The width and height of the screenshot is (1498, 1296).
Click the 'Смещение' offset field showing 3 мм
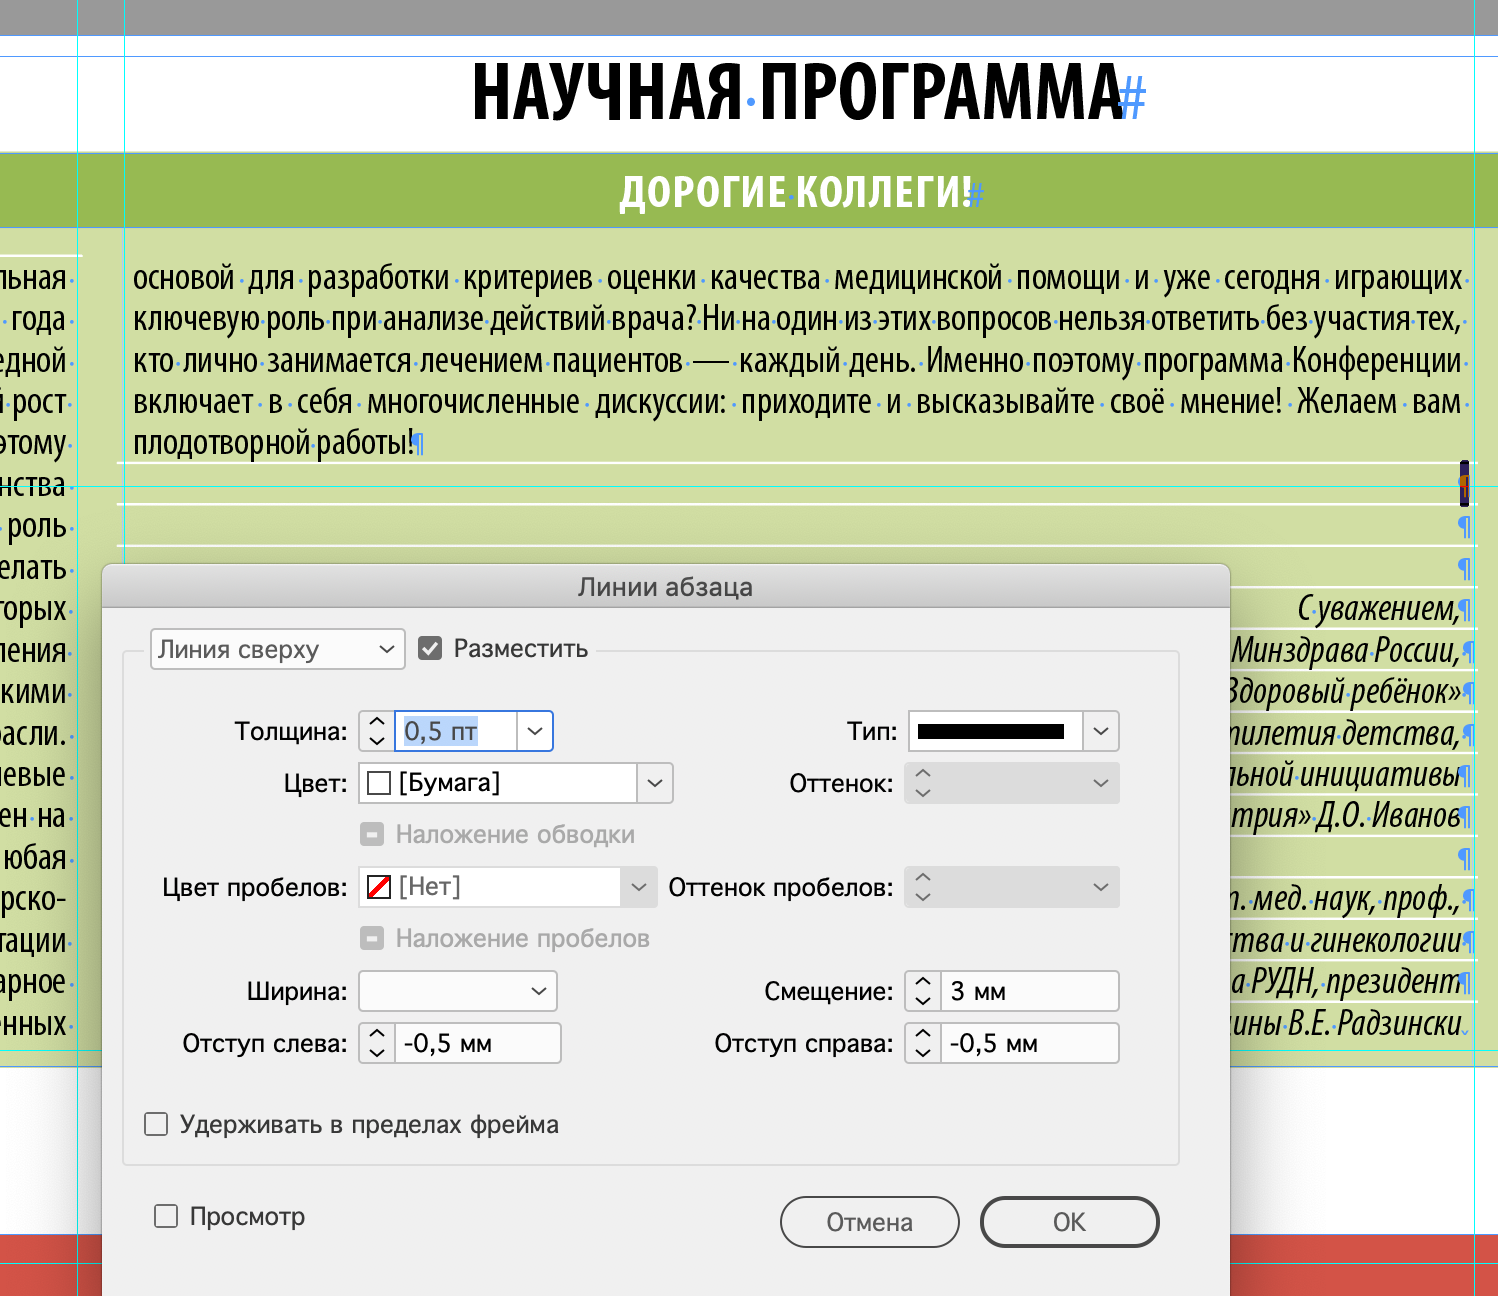point(1030,991)
